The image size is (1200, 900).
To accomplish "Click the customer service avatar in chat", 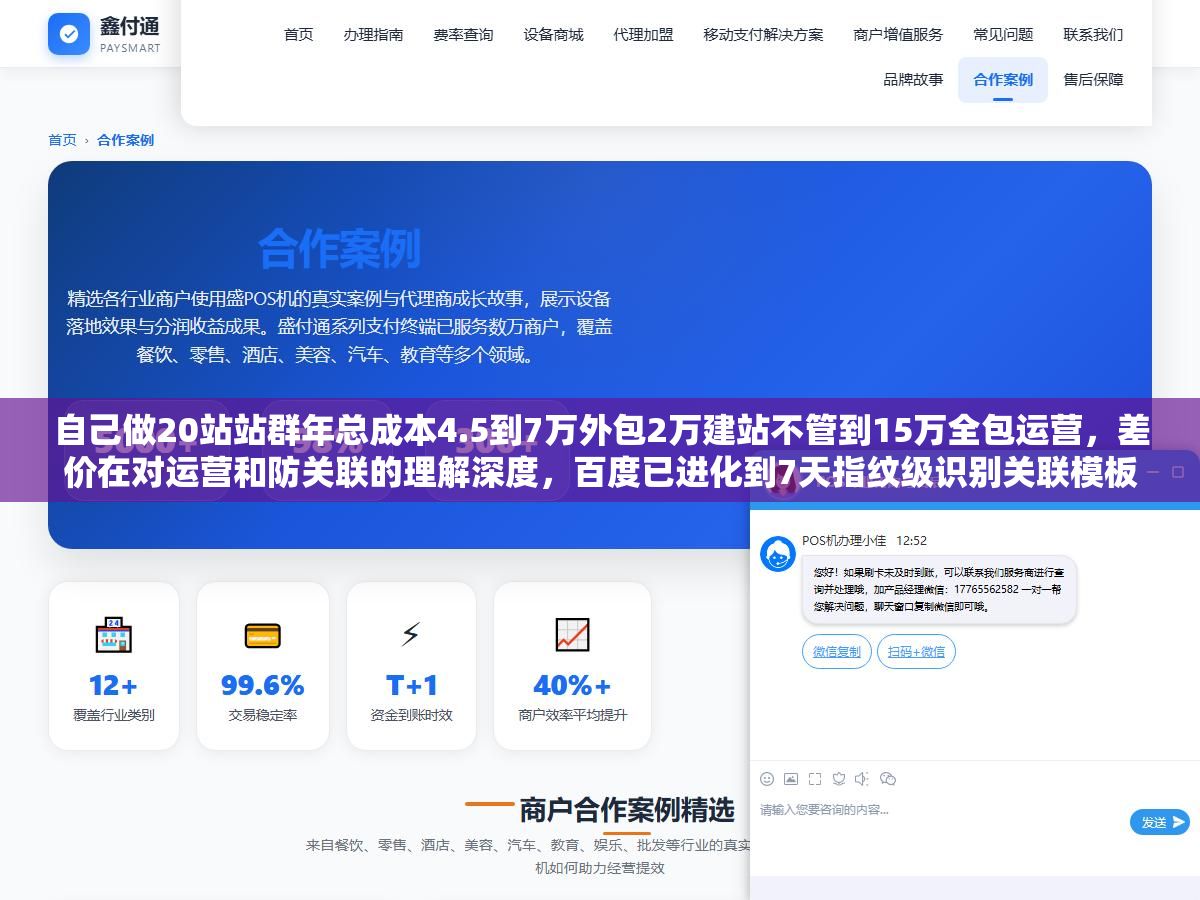I will click(778, 554).
